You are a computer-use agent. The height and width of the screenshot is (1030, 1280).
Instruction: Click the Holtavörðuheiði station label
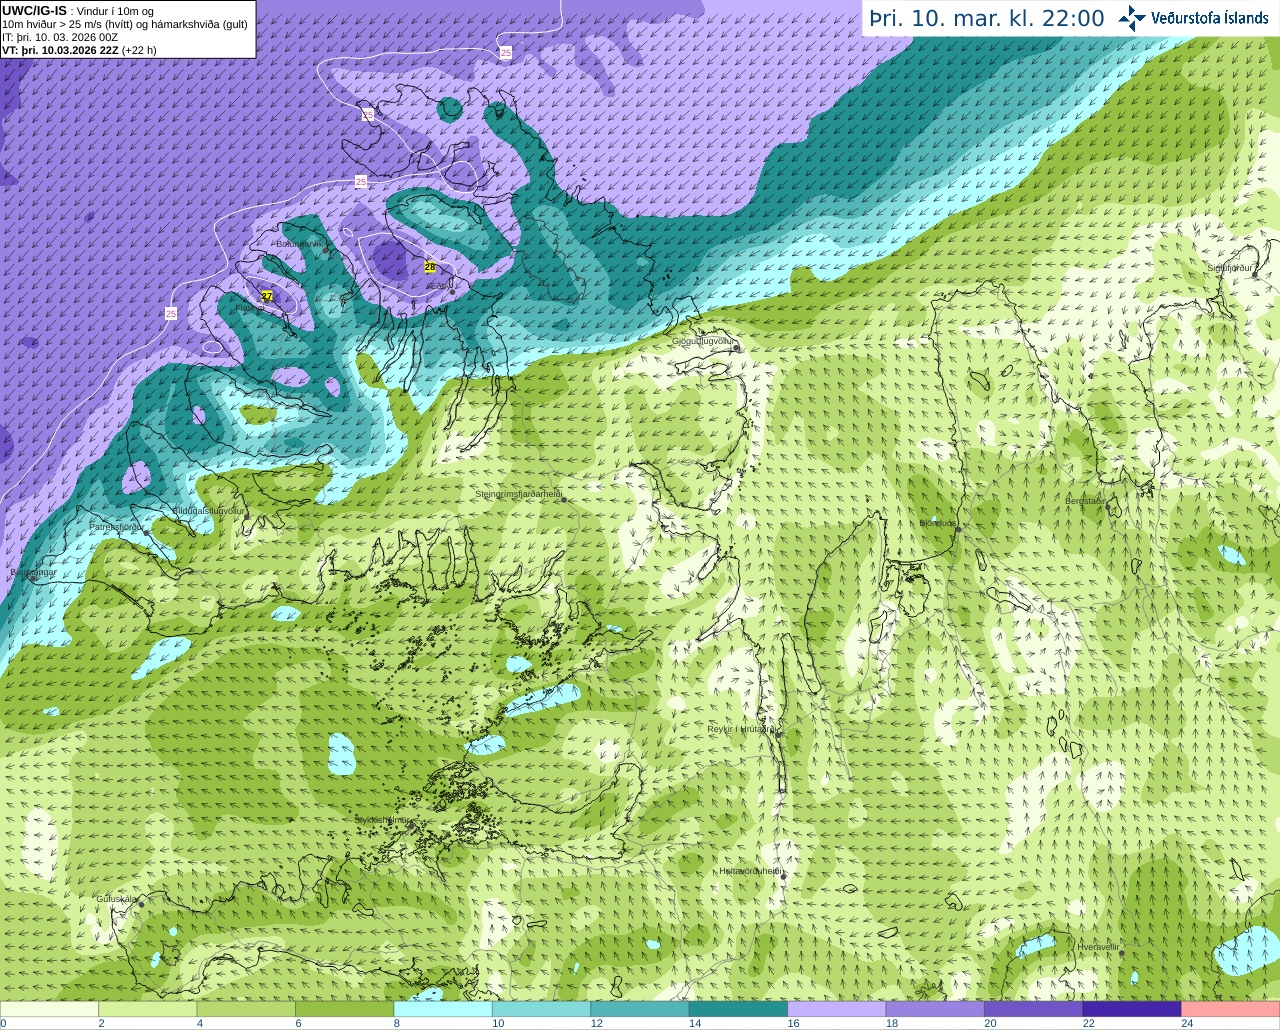pyautogui.click(x=750, y=871)
